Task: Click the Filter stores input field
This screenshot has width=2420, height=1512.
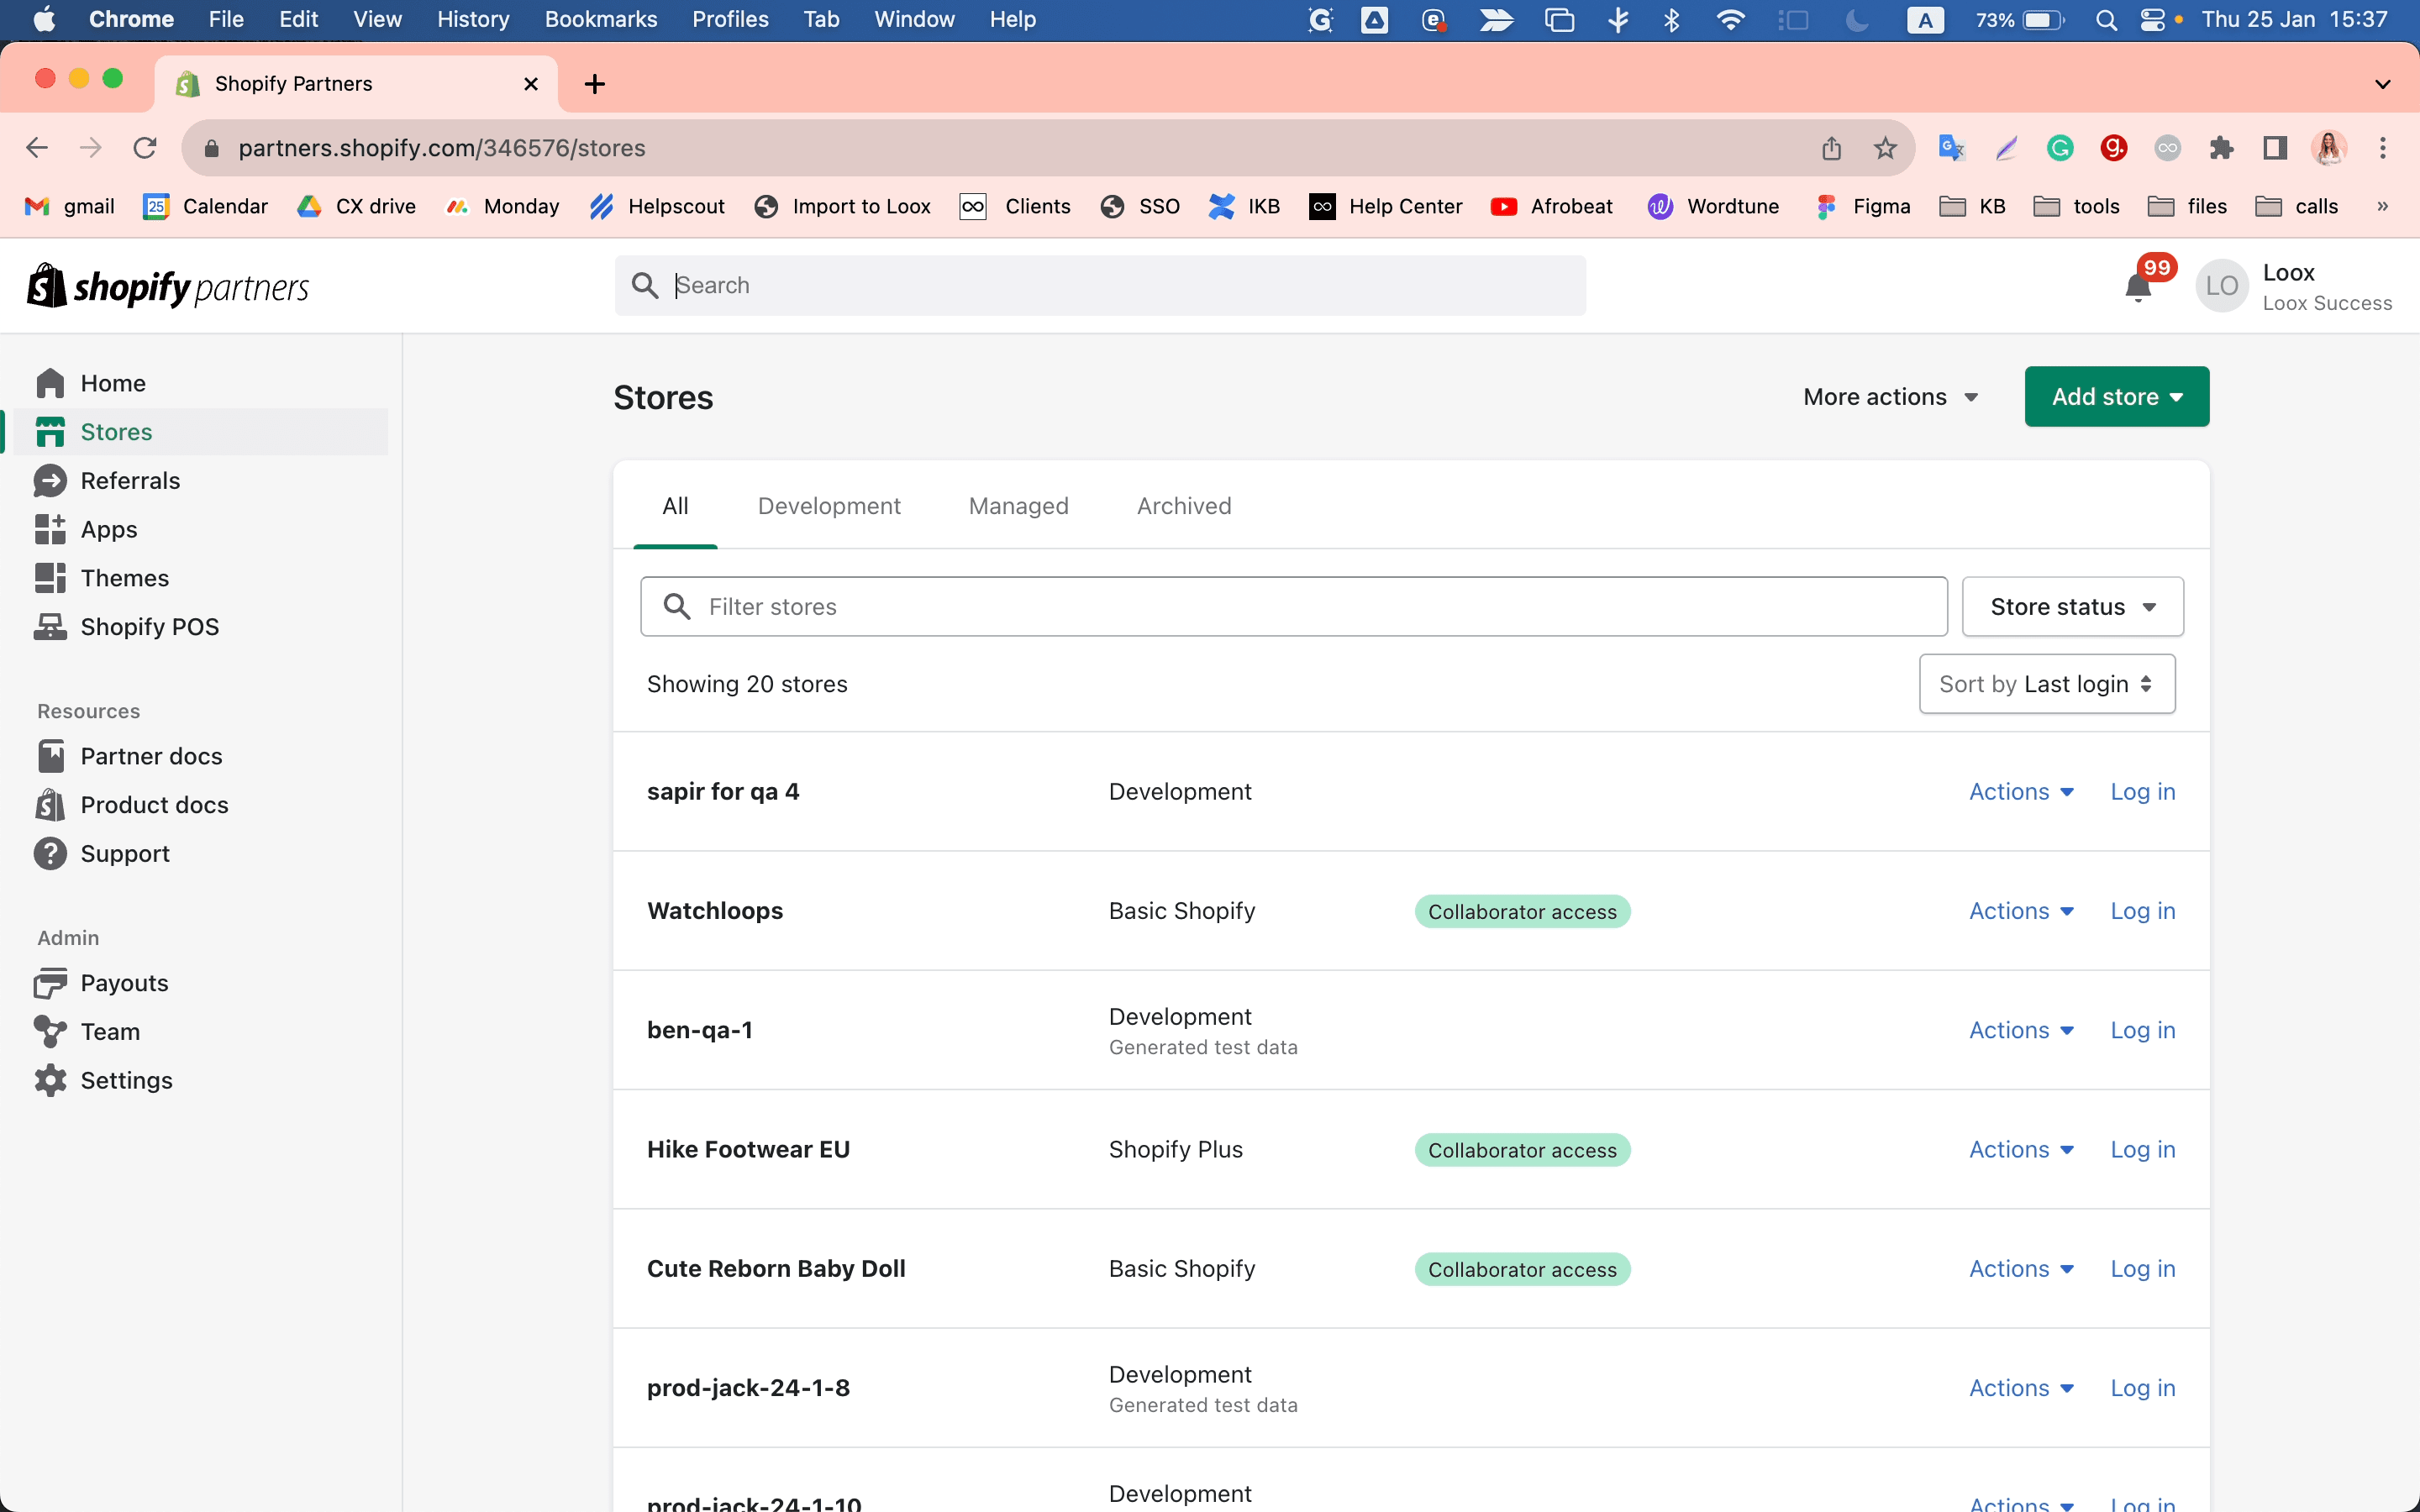Action: coord(1294,607)
